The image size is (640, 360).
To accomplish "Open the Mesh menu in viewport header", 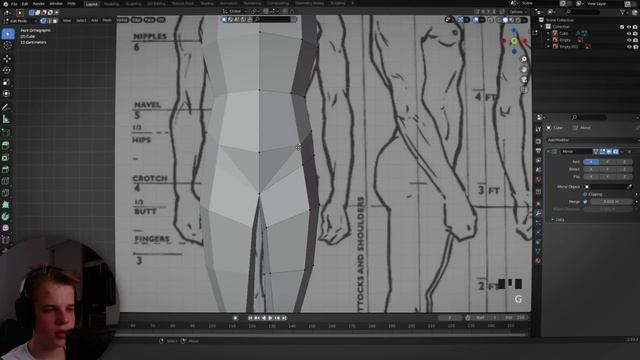I will (107, 20).
